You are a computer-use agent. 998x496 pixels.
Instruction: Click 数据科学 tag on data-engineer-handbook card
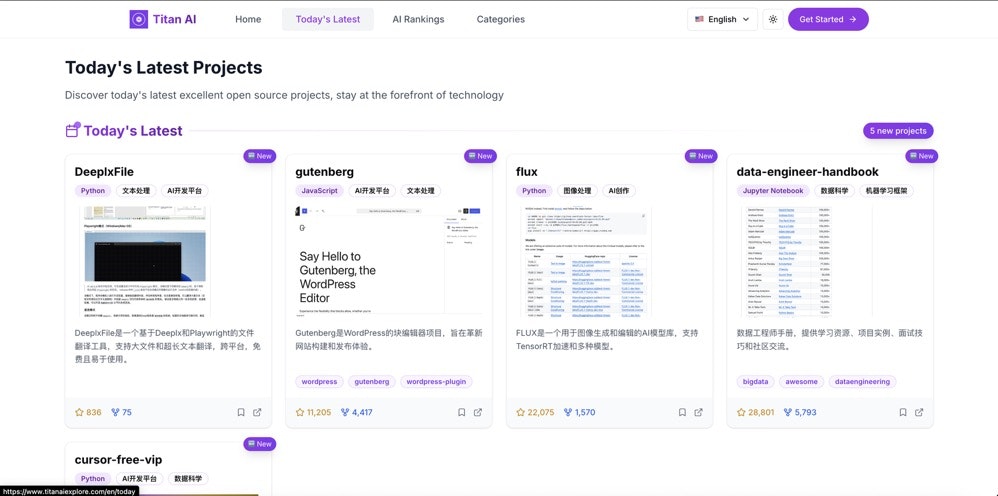click(835, 191)
